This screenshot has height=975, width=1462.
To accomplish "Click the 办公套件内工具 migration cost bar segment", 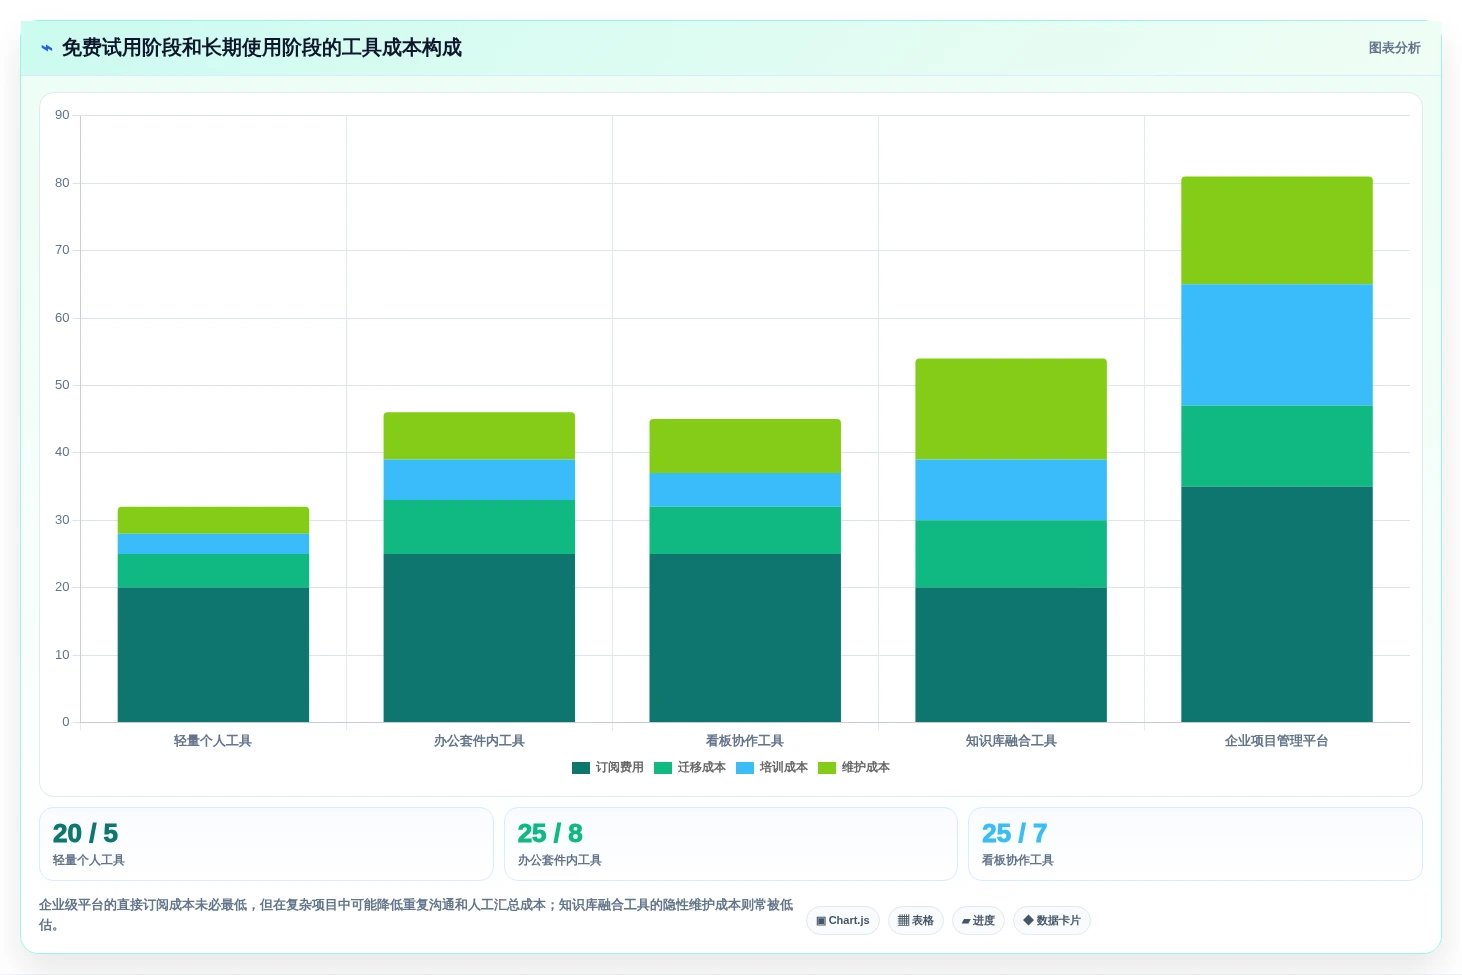I will pyautogui.click(x=479, y=527).
